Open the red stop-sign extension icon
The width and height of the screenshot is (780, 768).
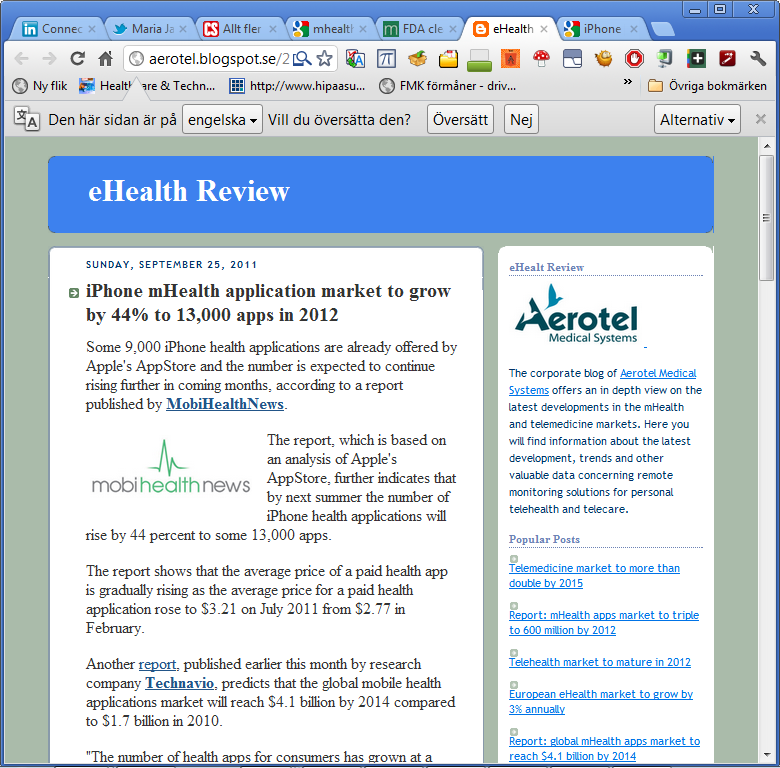pyautogui.click(x=634, y=59)
